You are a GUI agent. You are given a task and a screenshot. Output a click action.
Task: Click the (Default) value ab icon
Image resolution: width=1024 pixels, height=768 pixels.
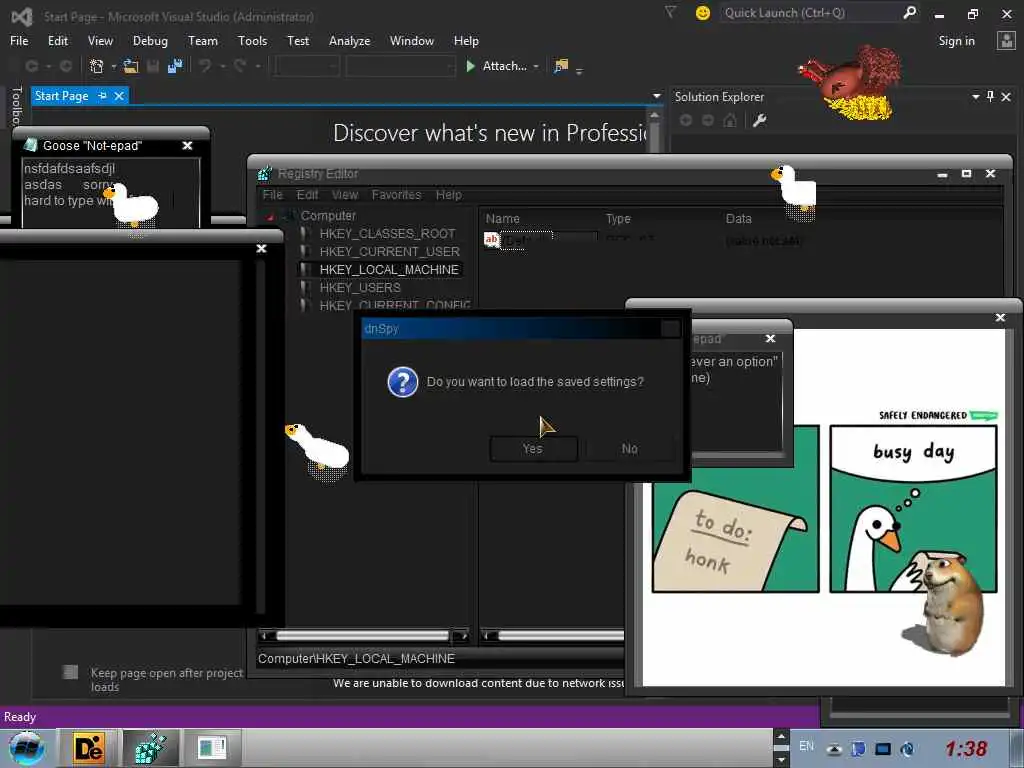[492, 240]
